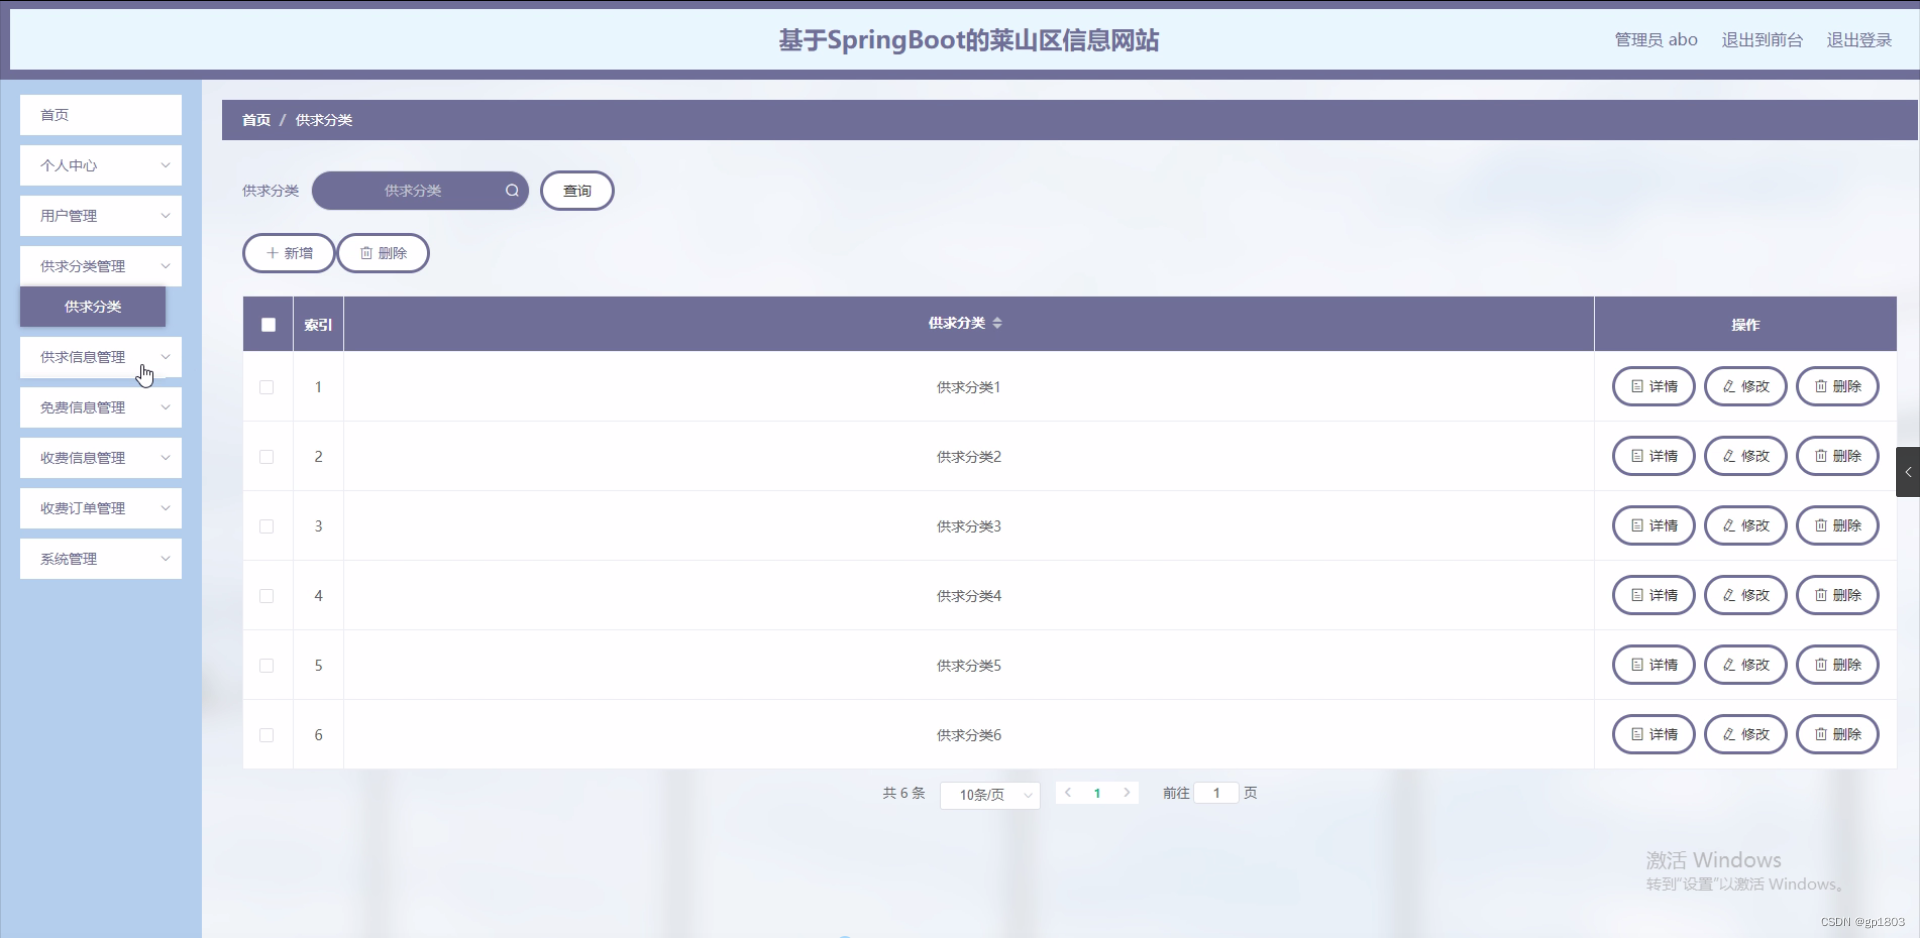Select the 供求分类 submenu item
The height and width of the screenshot is (938, 1920).
[93, 307]
